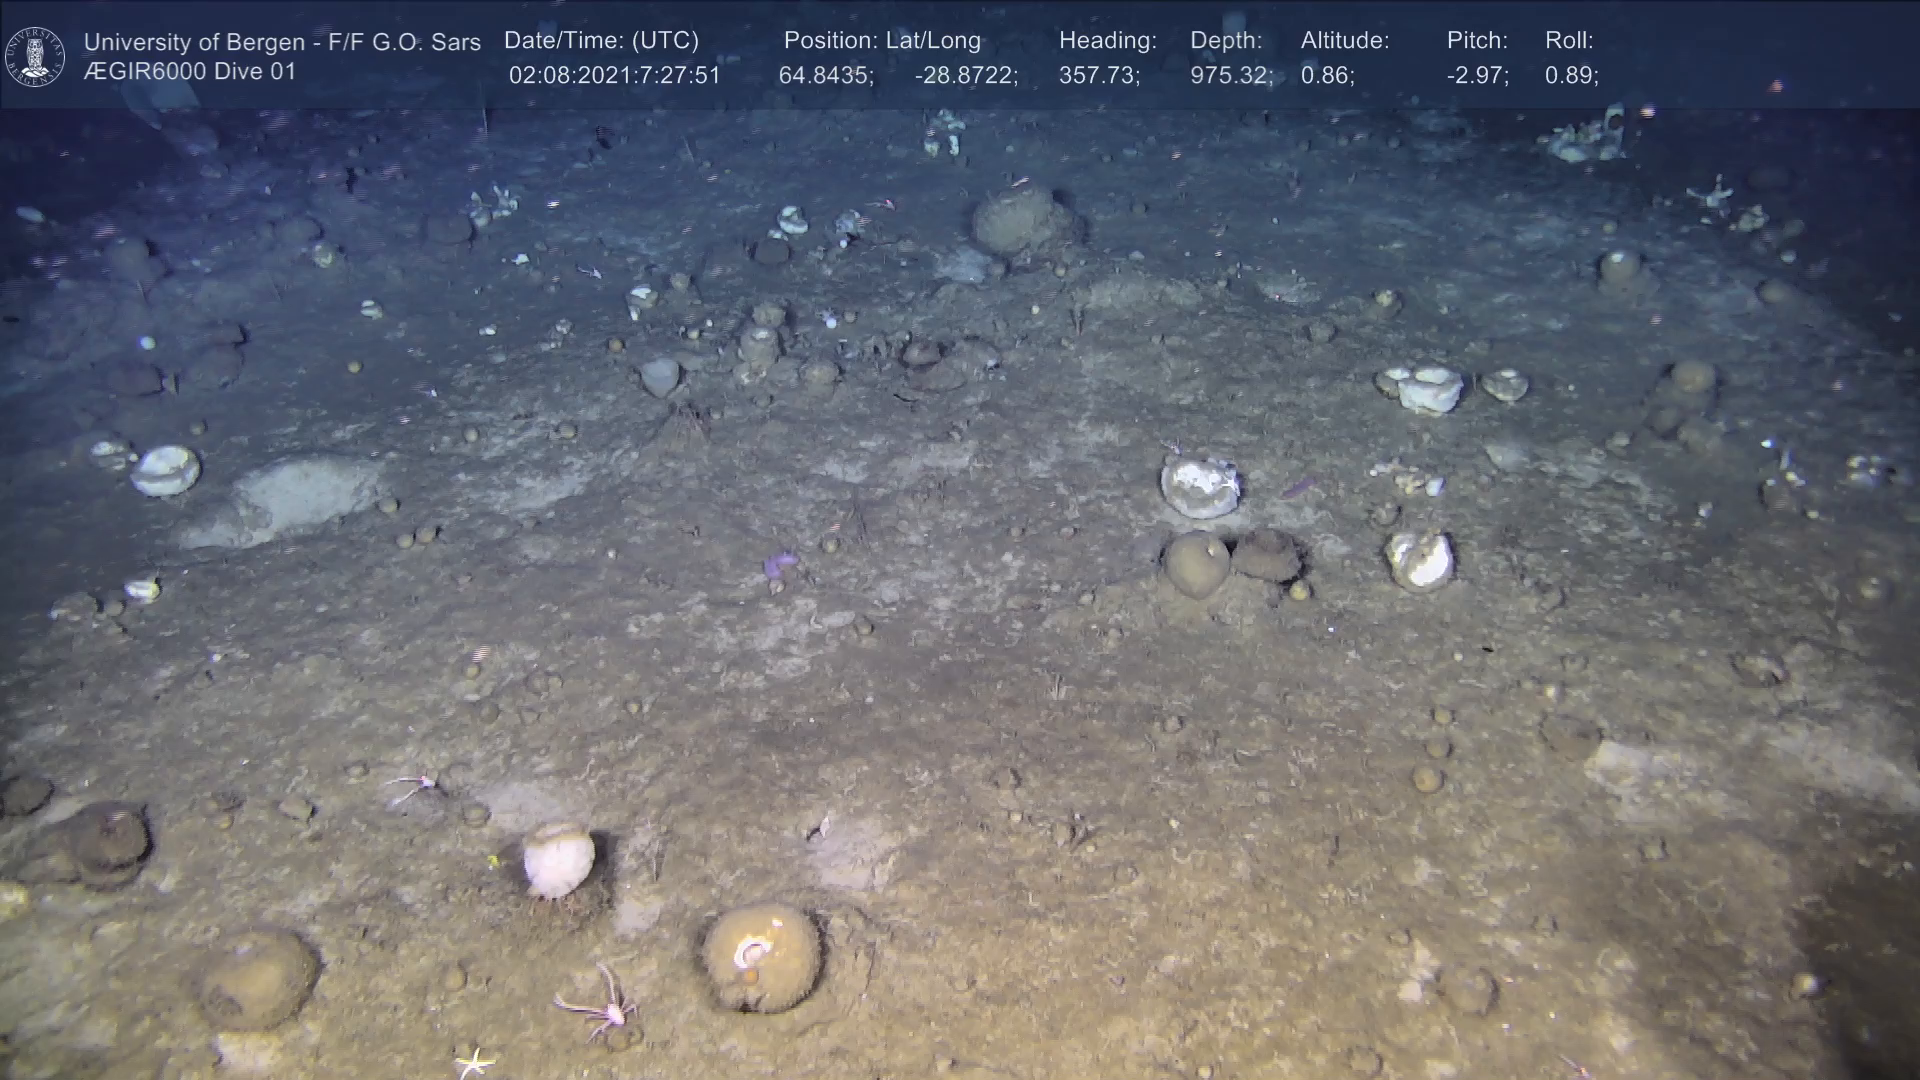Click the 'University of Bergen - F/F G.O. Sars' text
The height and width of the screenshot is (1080, 1920).
coord(282,42)
